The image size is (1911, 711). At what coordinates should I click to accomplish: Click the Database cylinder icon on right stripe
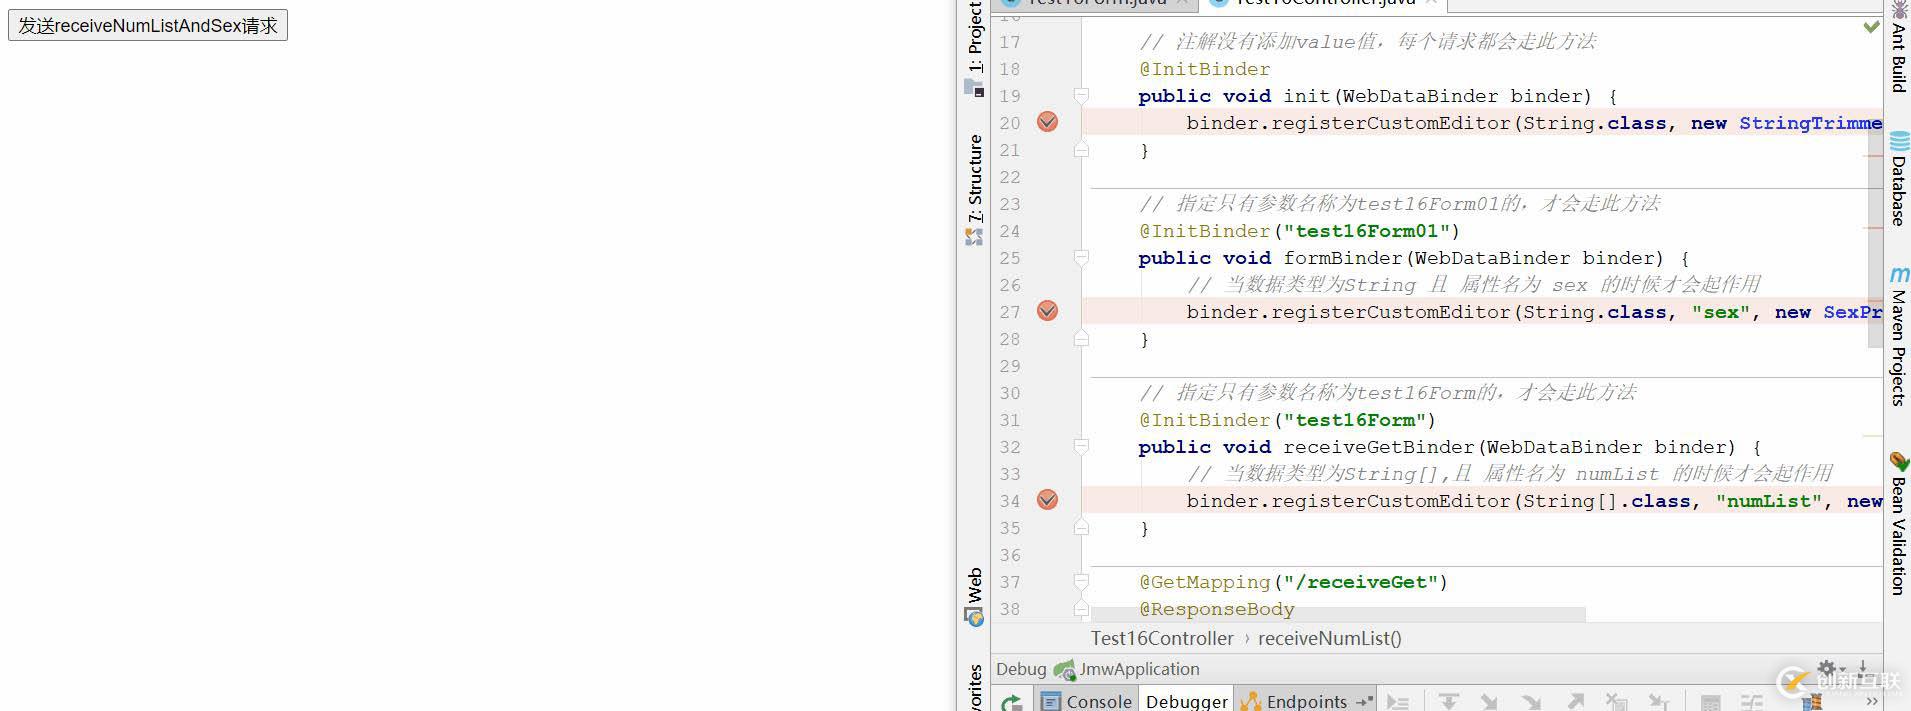tap(1899, 142)
